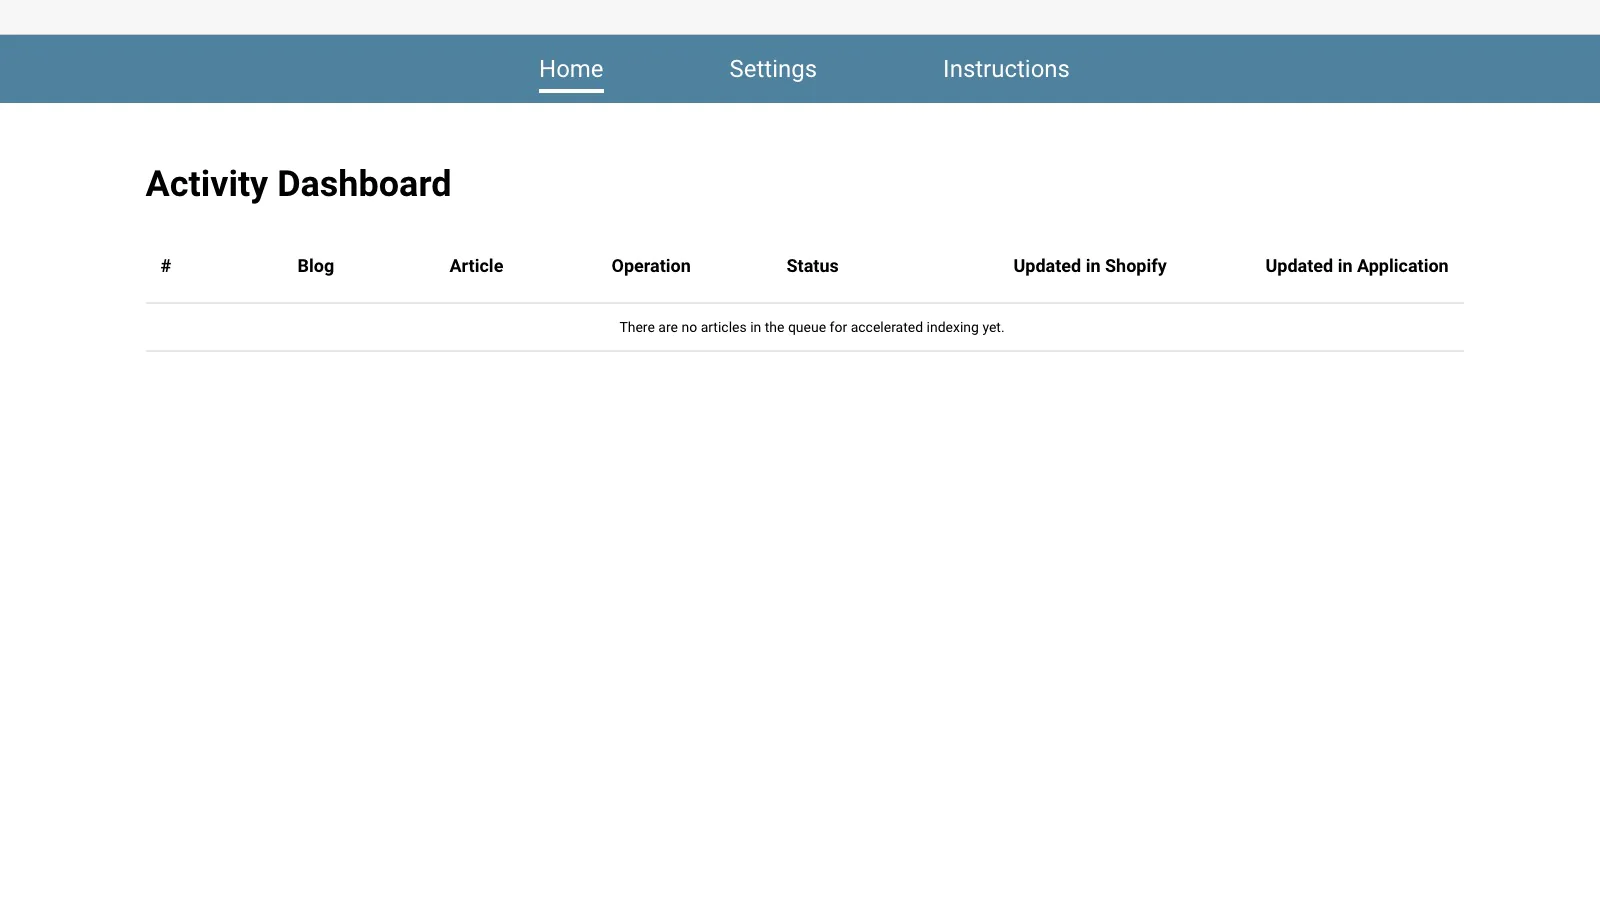Click the Status column header
The image size is (1600, 900).
click(812, 266)
